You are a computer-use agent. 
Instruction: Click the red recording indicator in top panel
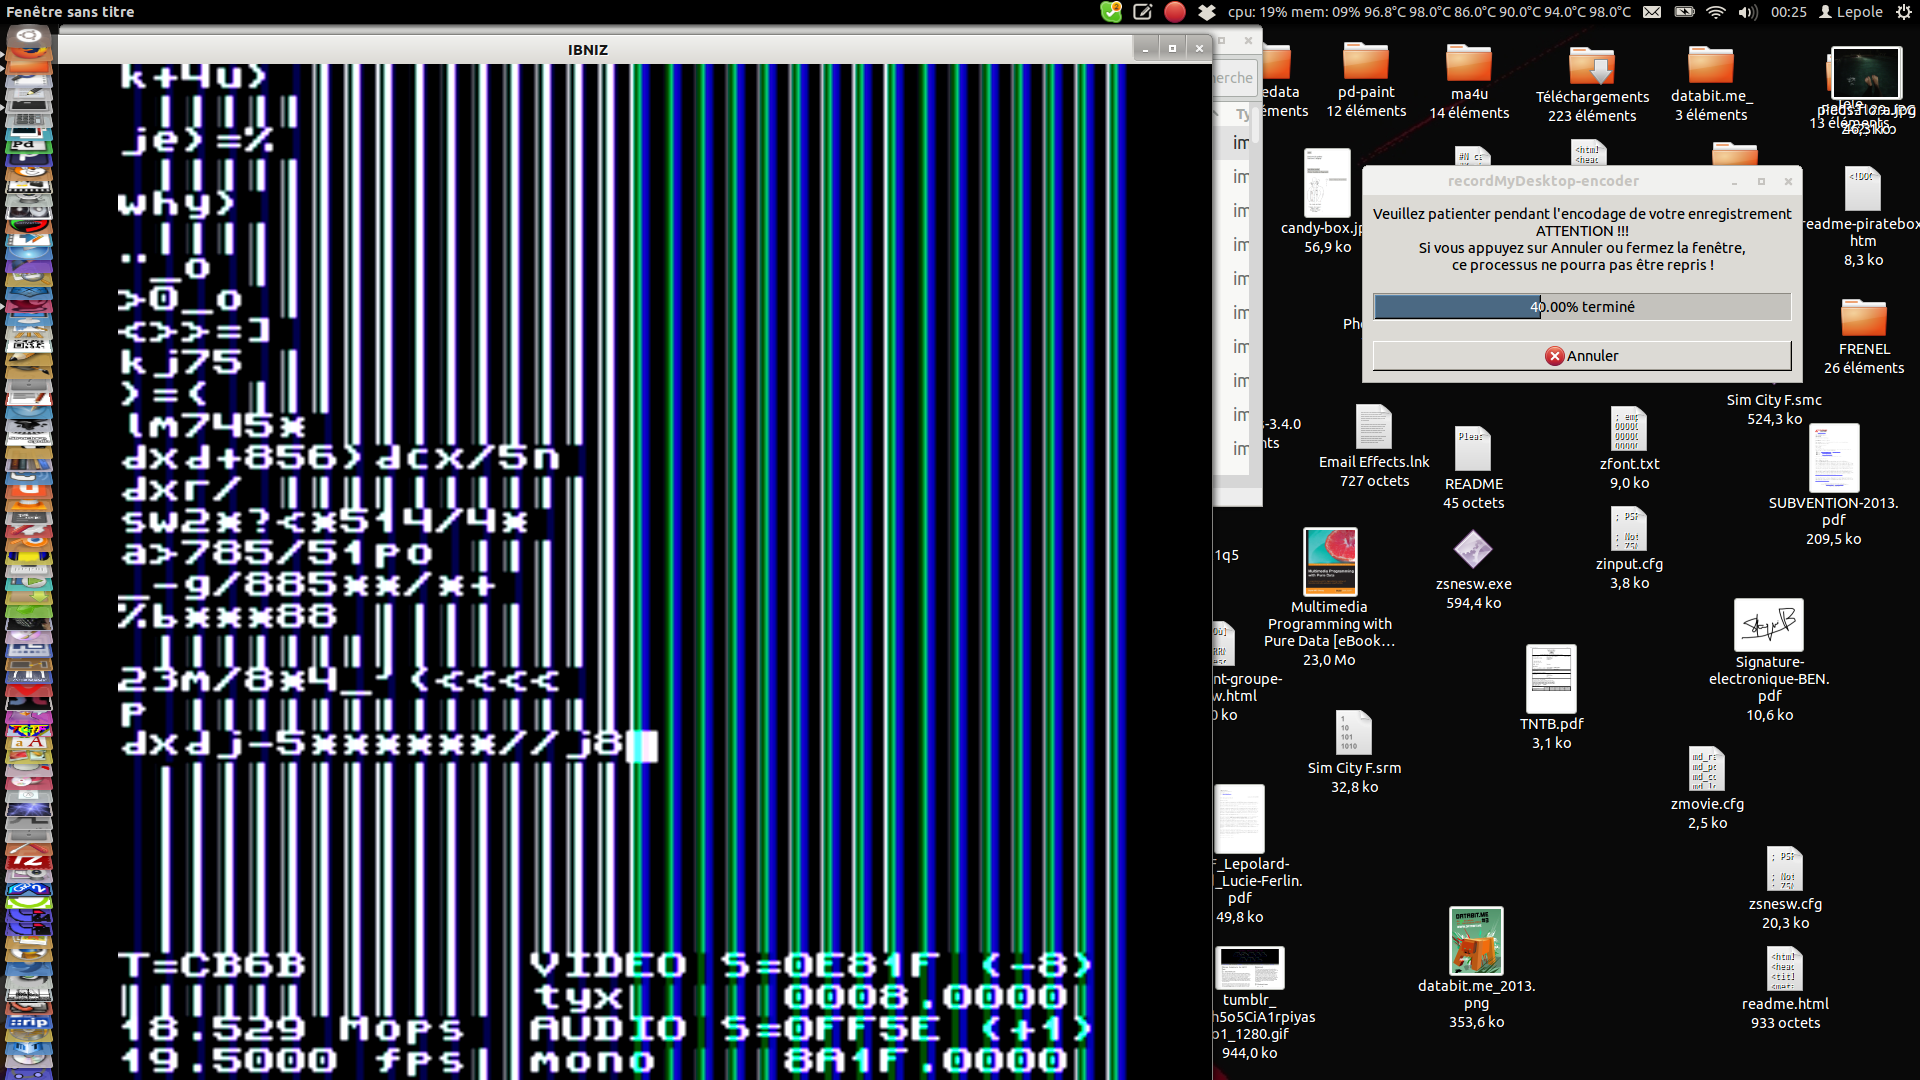[x=1175, y=12]
